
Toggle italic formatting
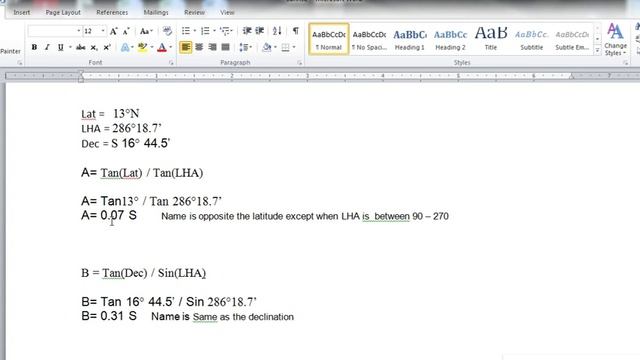47,47
